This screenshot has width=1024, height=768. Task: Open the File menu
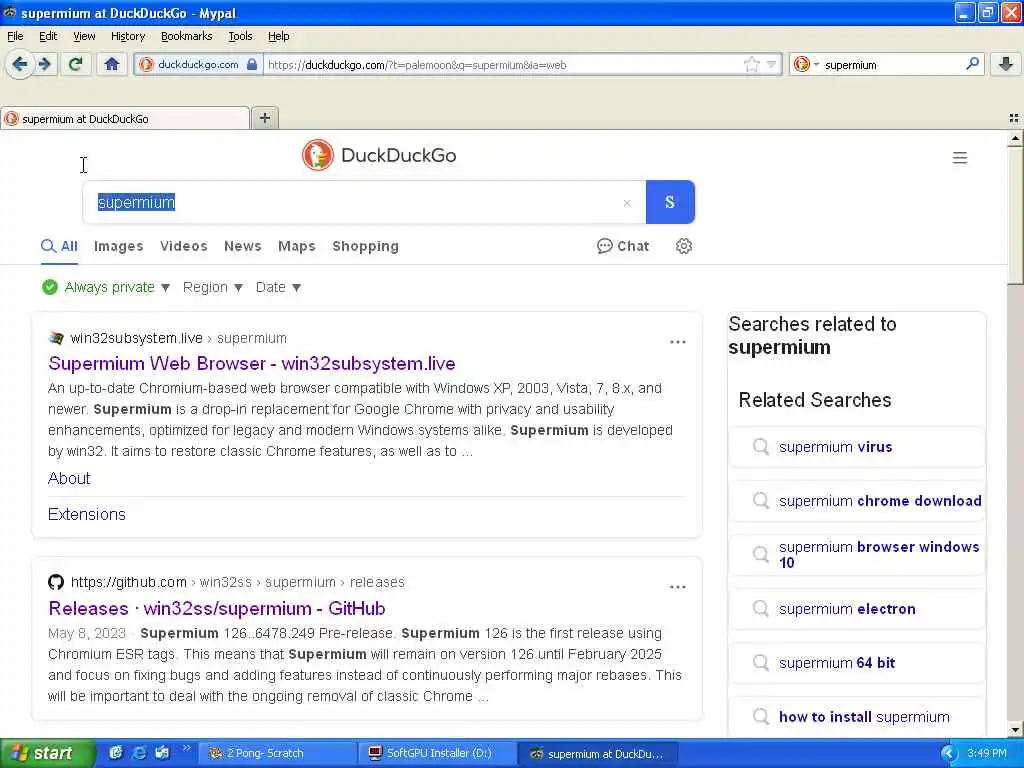coord(15,36)
